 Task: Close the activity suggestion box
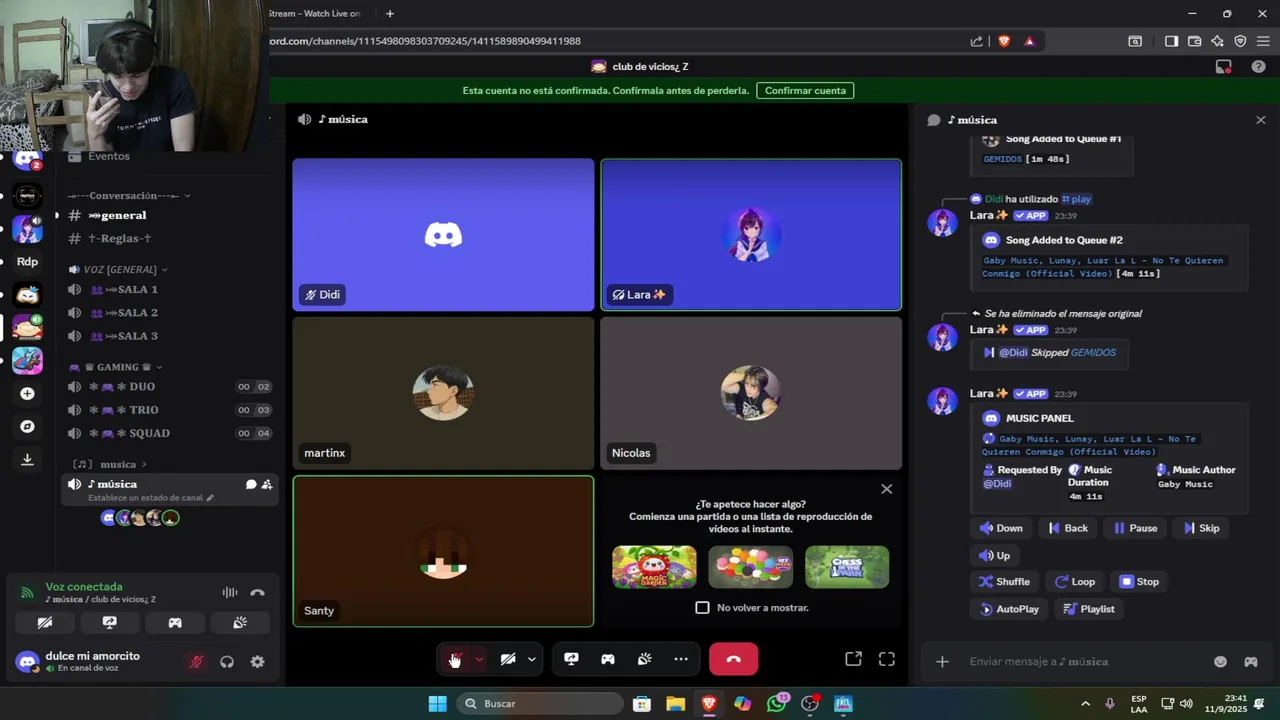pyautogui.click(x=886, y=489)
